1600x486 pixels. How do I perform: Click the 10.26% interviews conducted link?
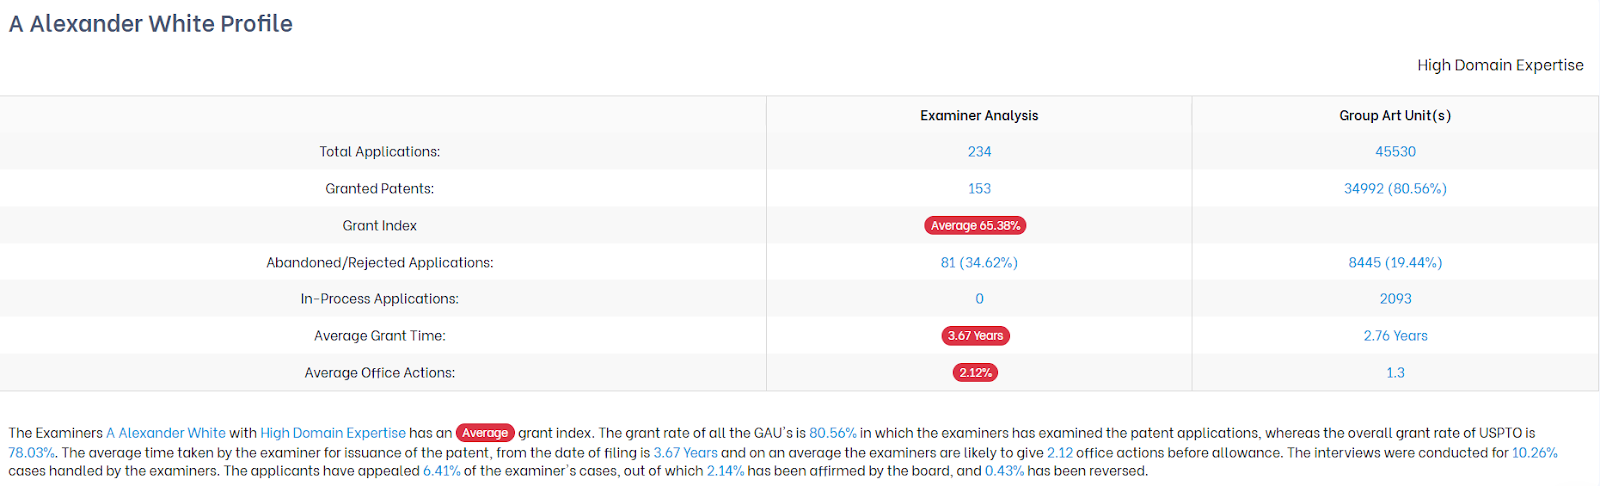(1534, 453)
